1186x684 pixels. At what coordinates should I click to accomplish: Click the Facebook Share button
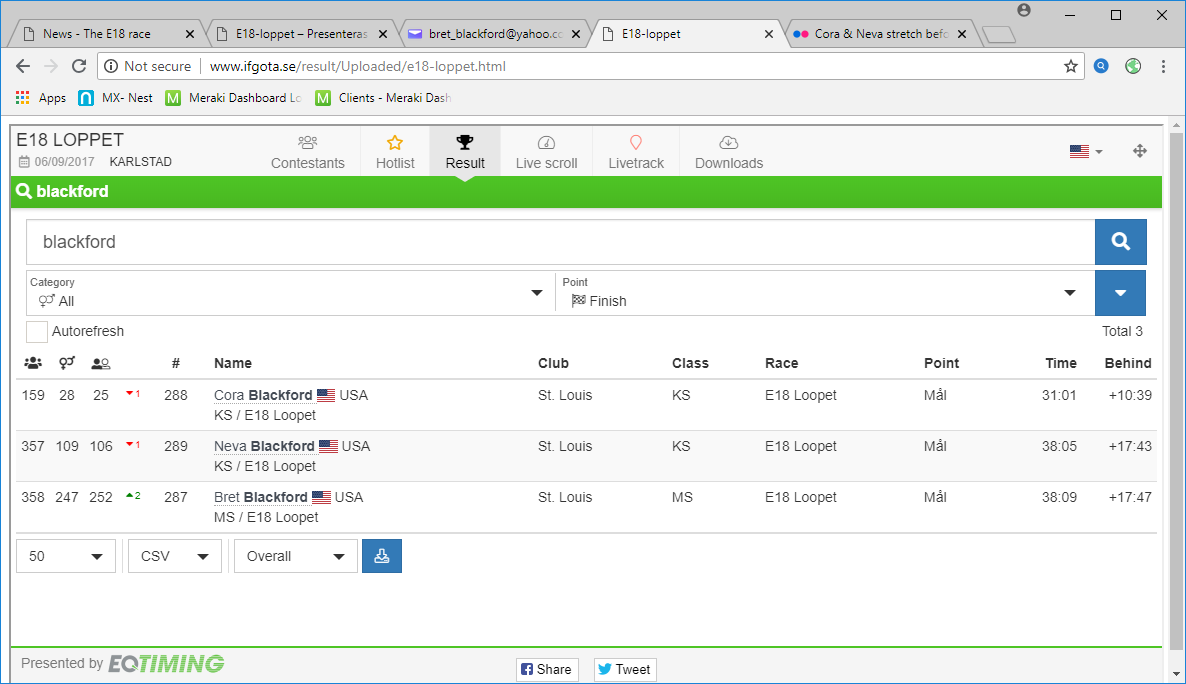(x=546, y=669)
